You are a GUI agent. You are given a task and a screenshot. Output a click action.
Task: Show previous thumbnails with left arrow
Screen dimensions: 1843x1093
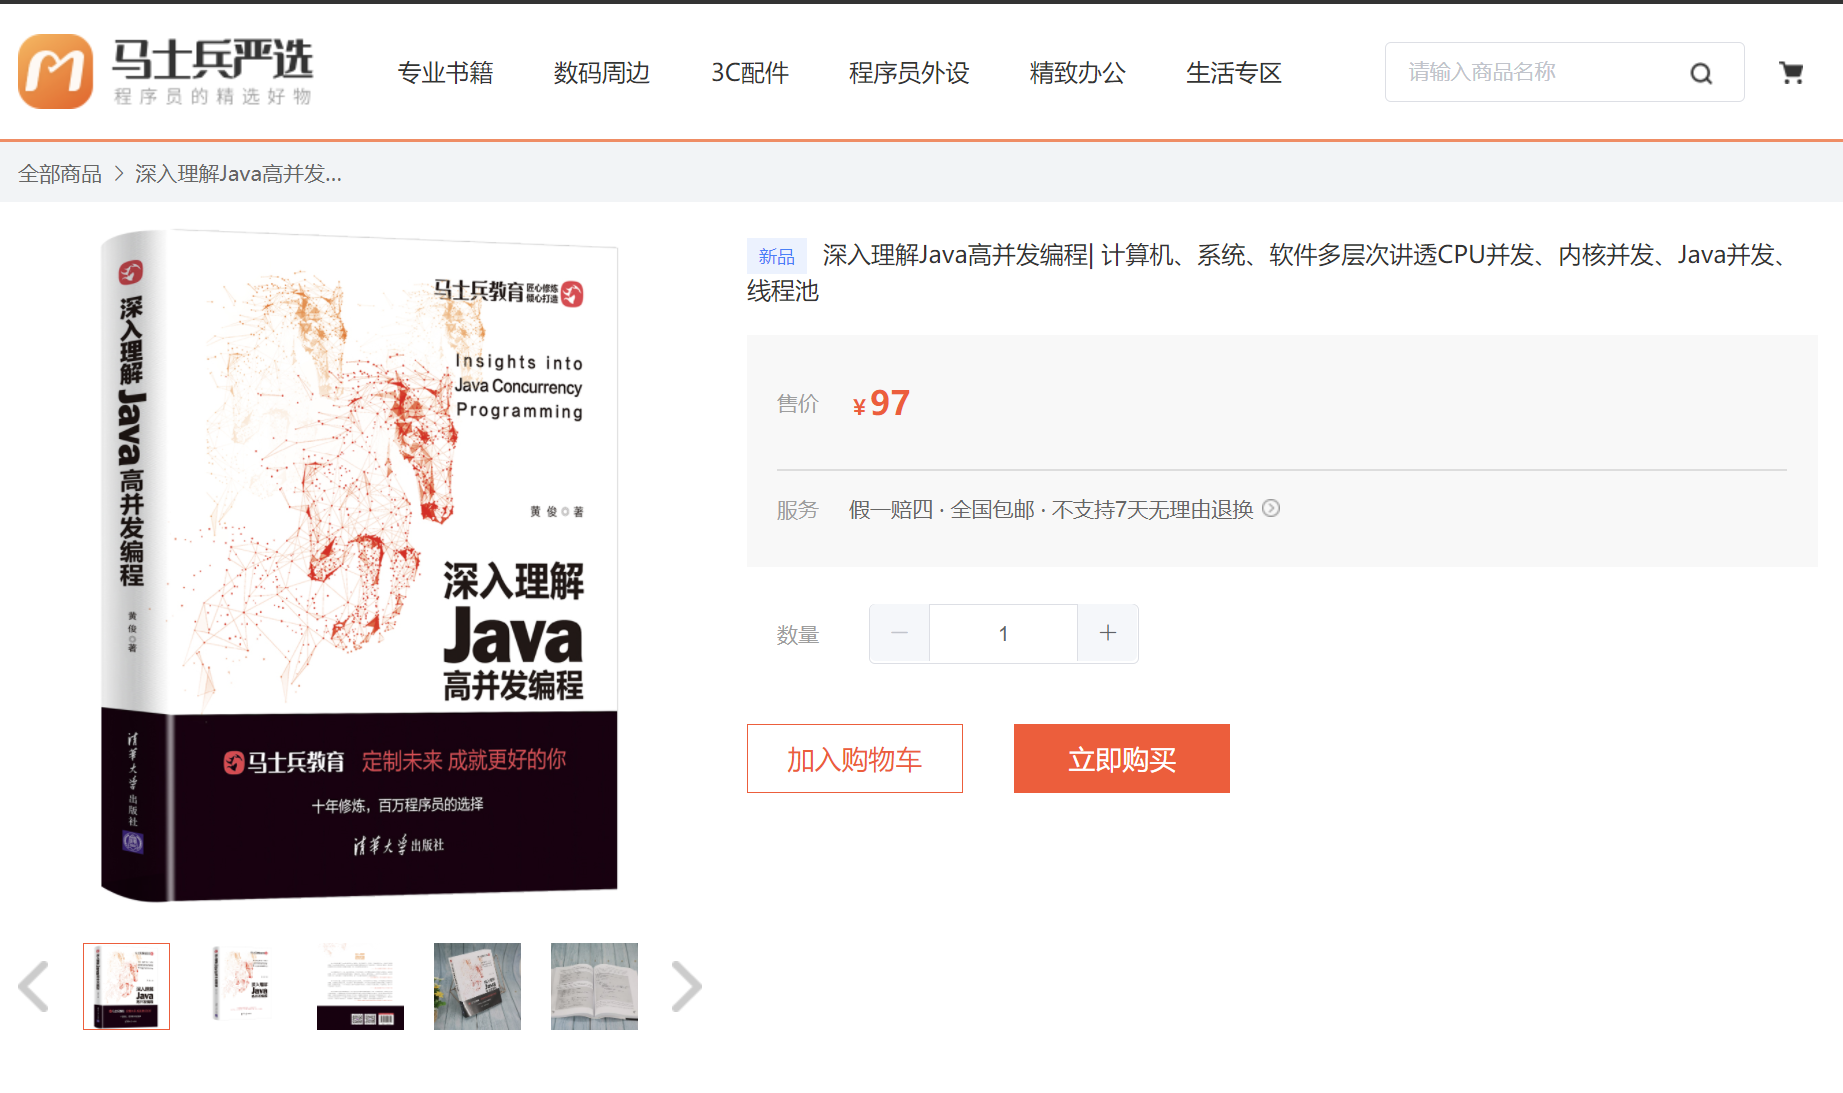[x=34, y=986]
